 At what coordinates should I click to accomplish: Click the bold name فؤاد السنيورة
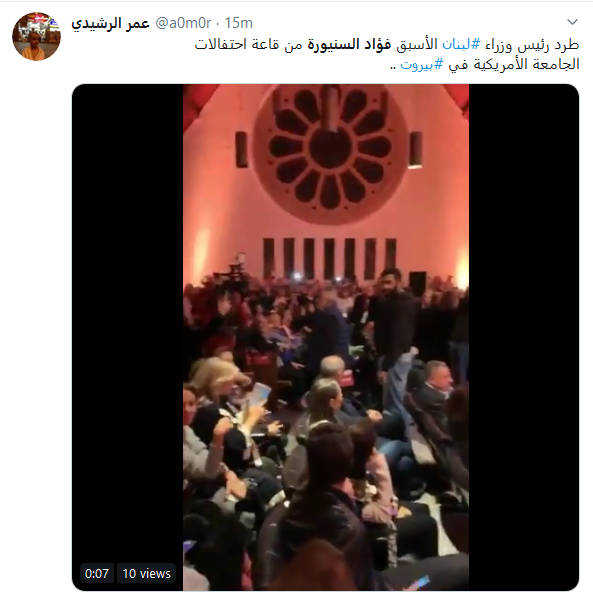(349, 45)
